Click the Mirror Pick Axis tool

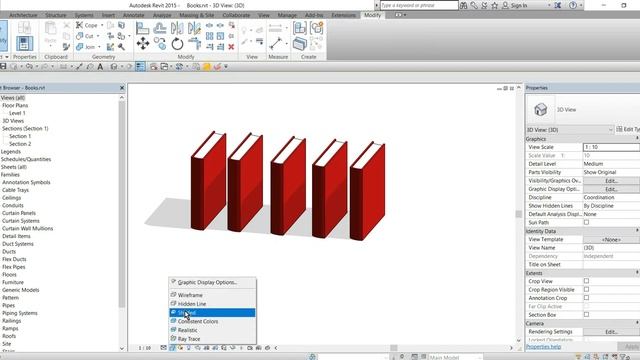[177, 28]
